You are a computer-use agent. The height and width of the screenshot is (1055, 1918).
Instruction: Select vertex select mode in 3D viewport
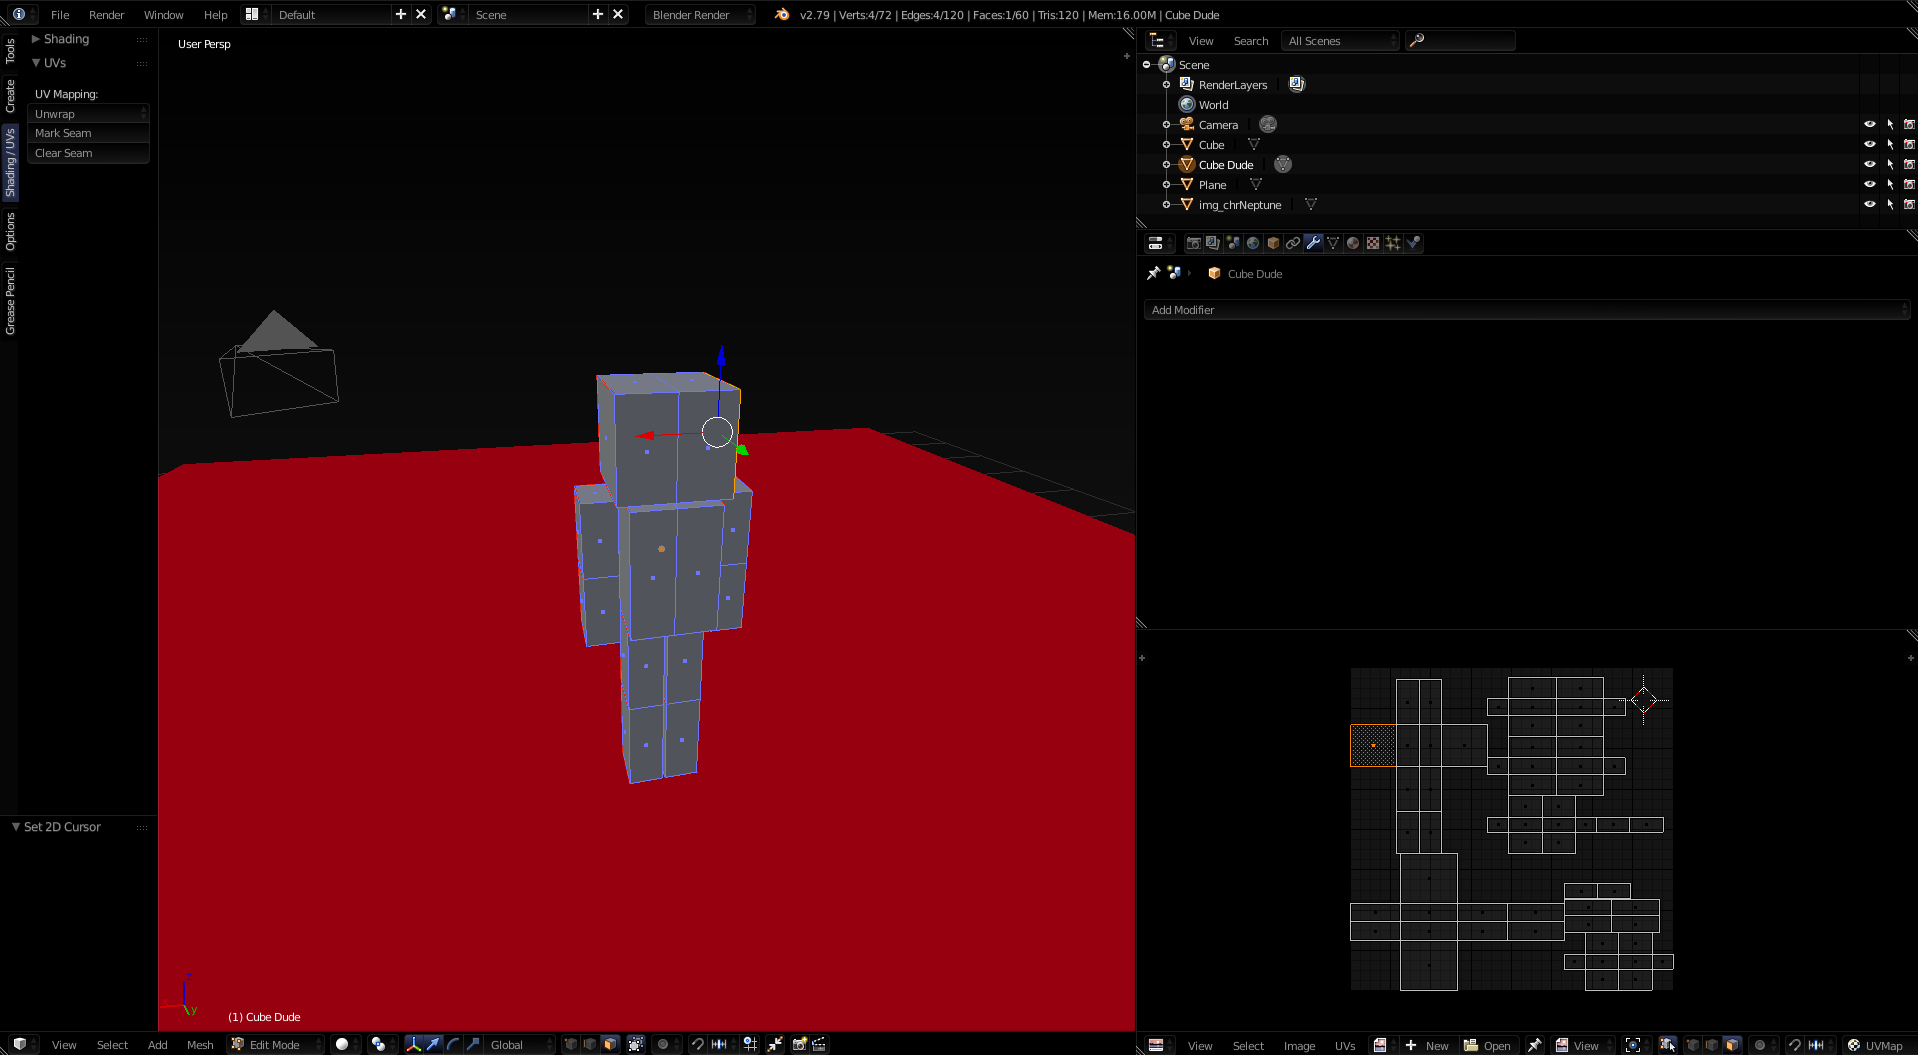(571, 1044)
